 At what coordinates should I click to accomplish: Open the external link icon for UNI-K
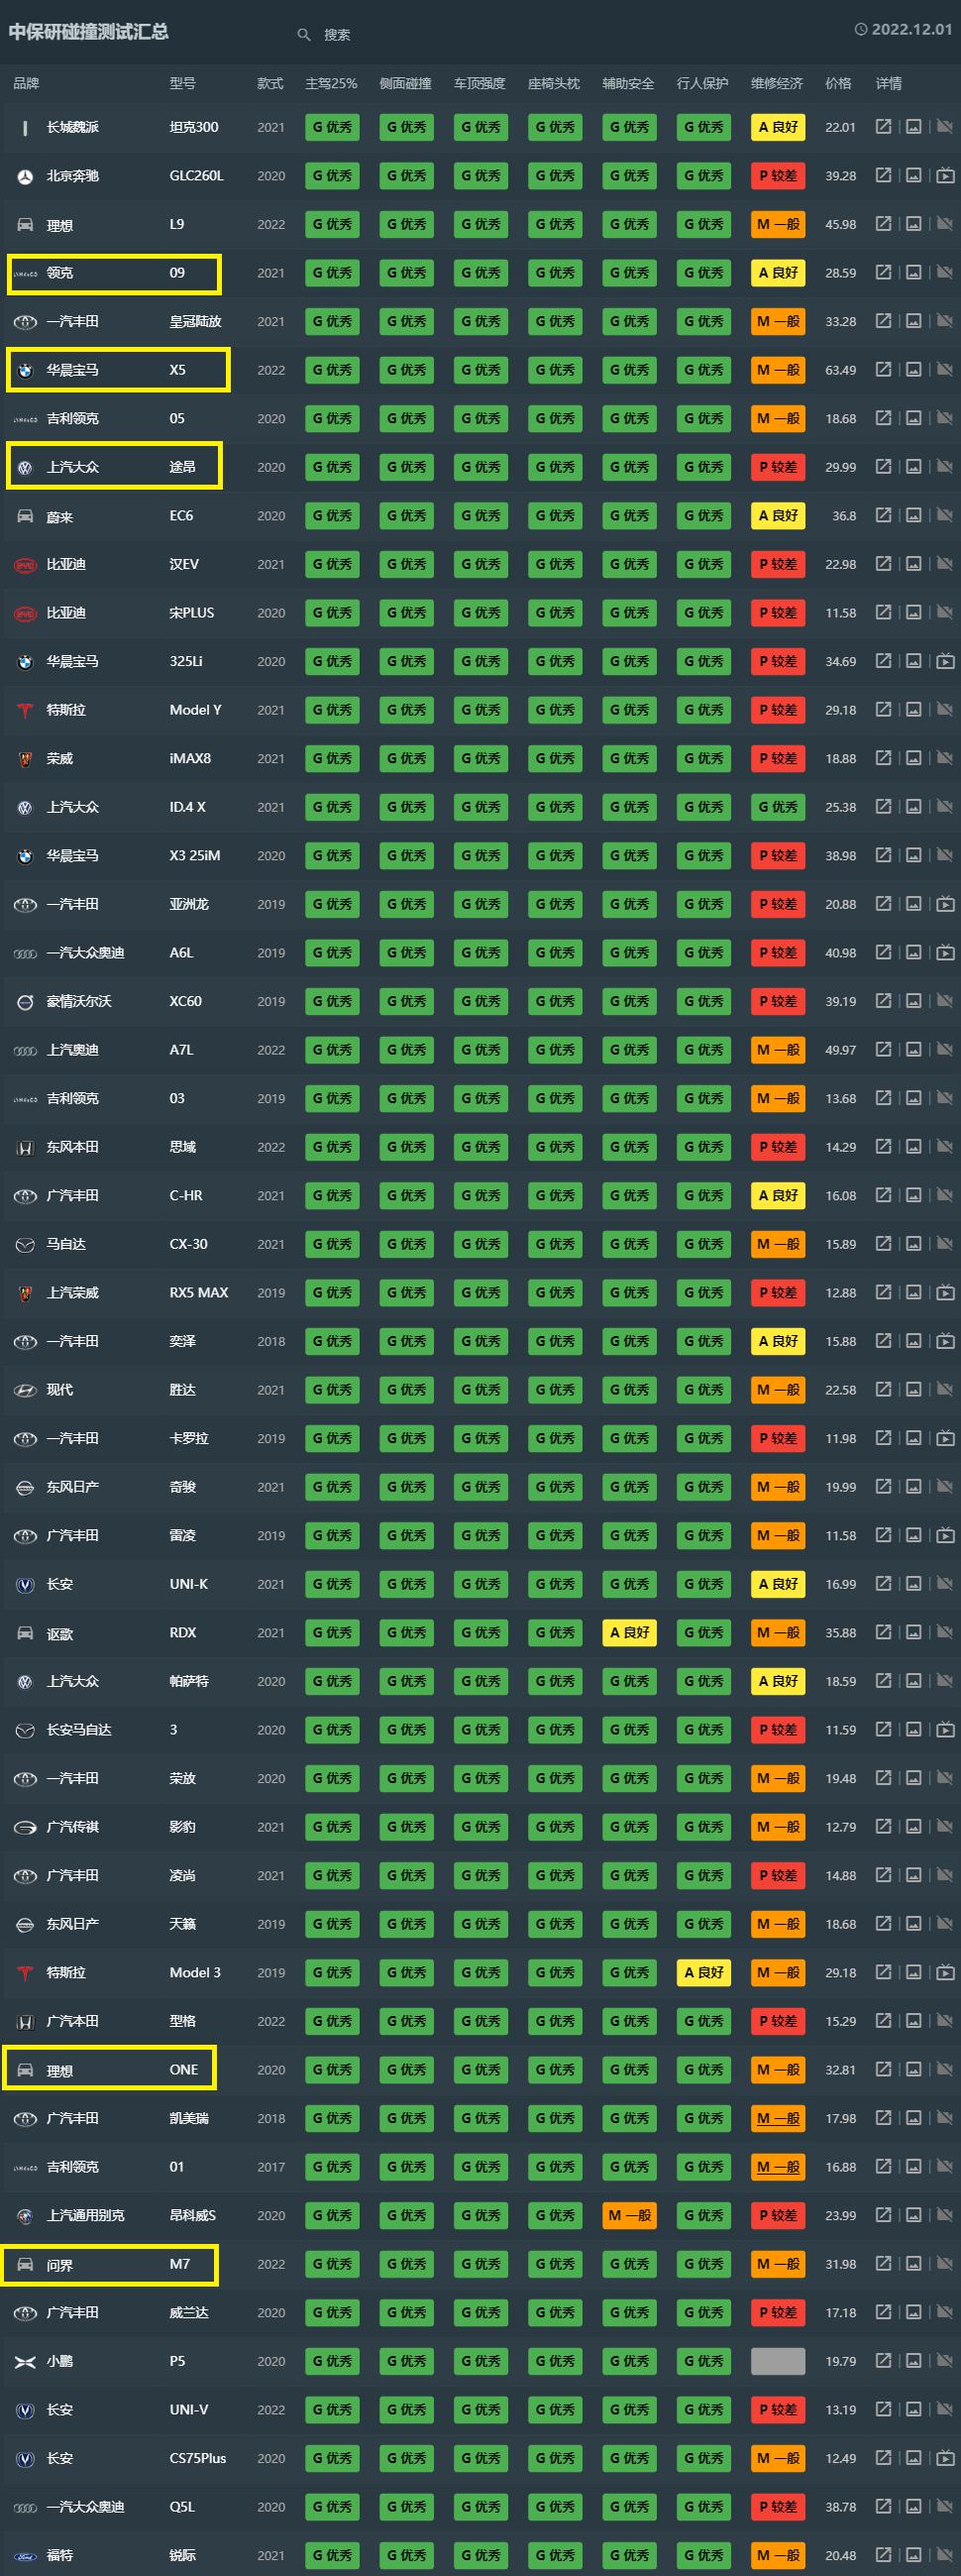883,1584
